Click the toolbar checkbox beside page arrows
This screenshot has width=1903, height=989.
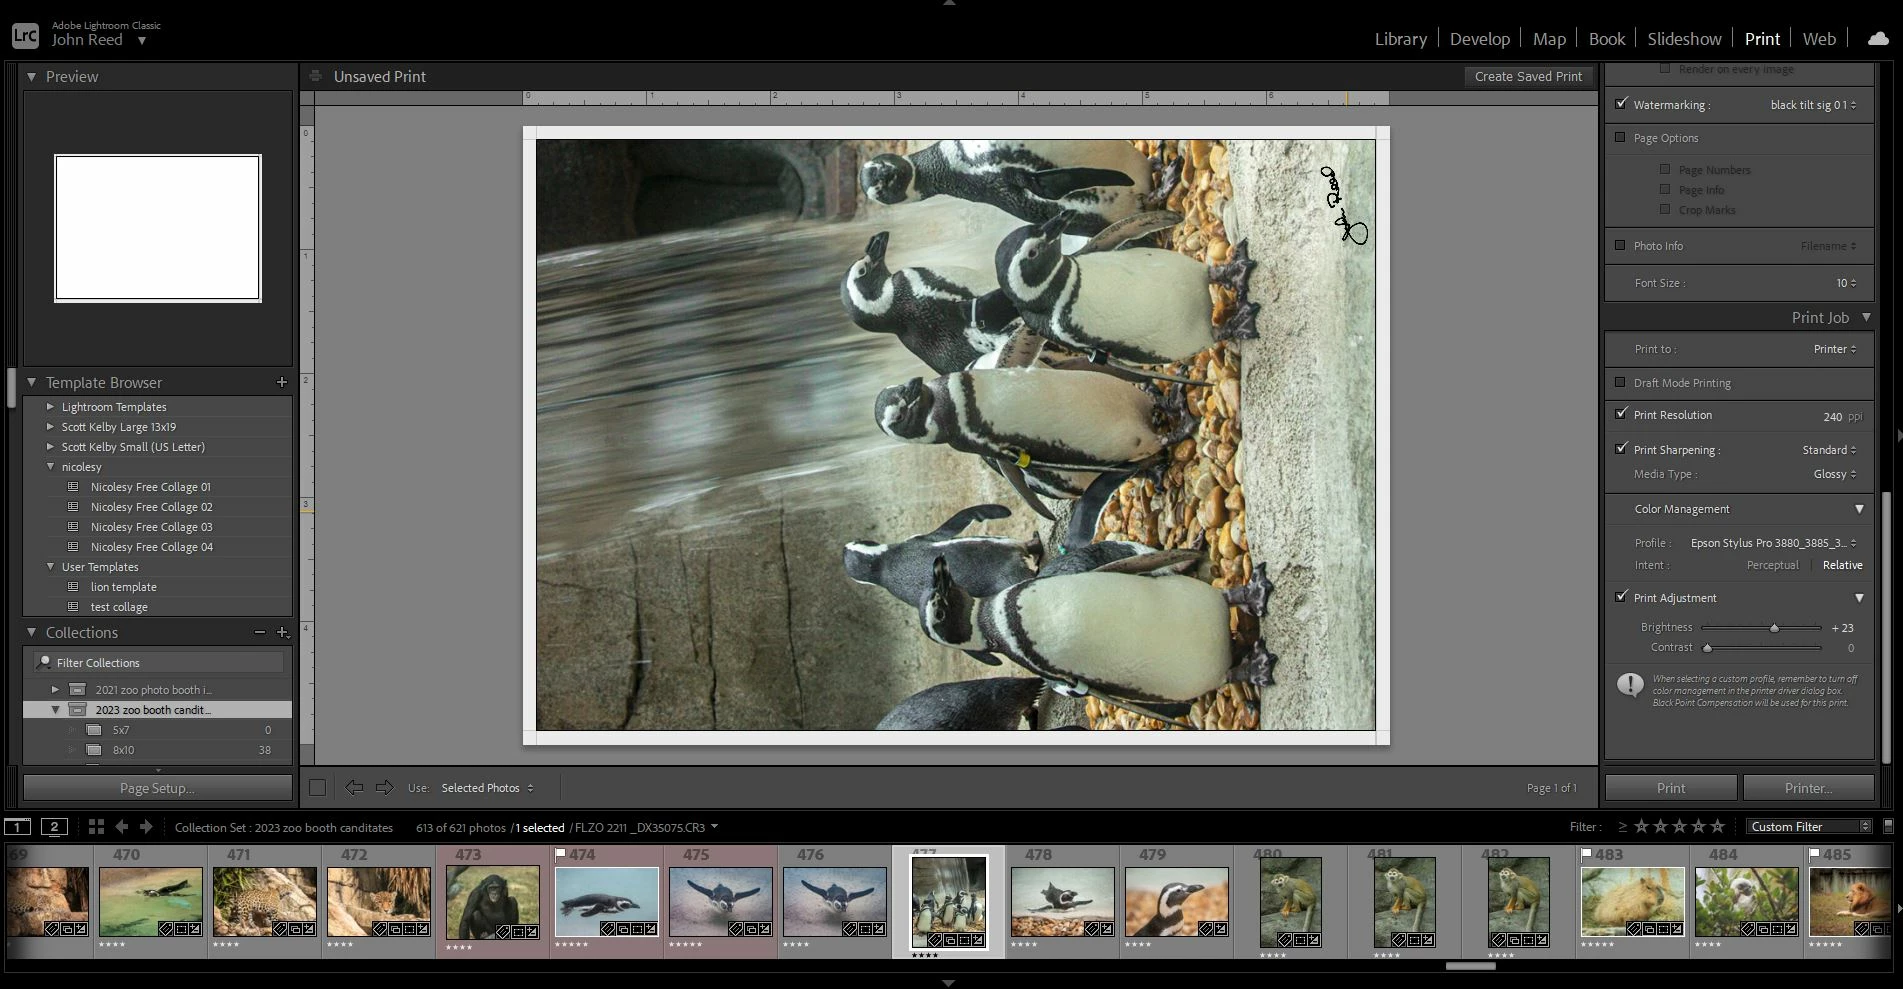pyautogui.click(x=317, y=788)
